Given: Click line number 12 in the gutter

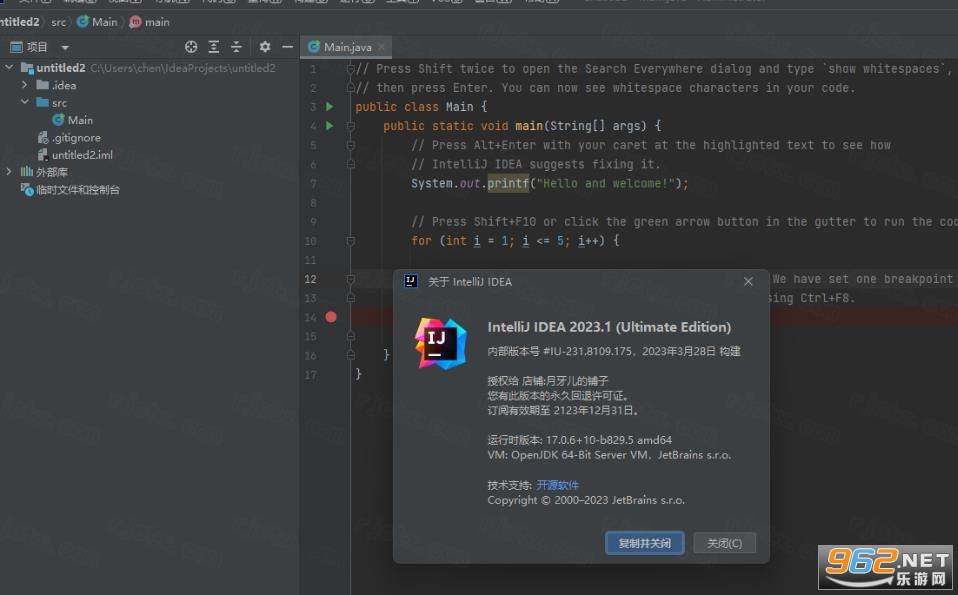Looking at the screenshot, I should (x=310, y=279).
